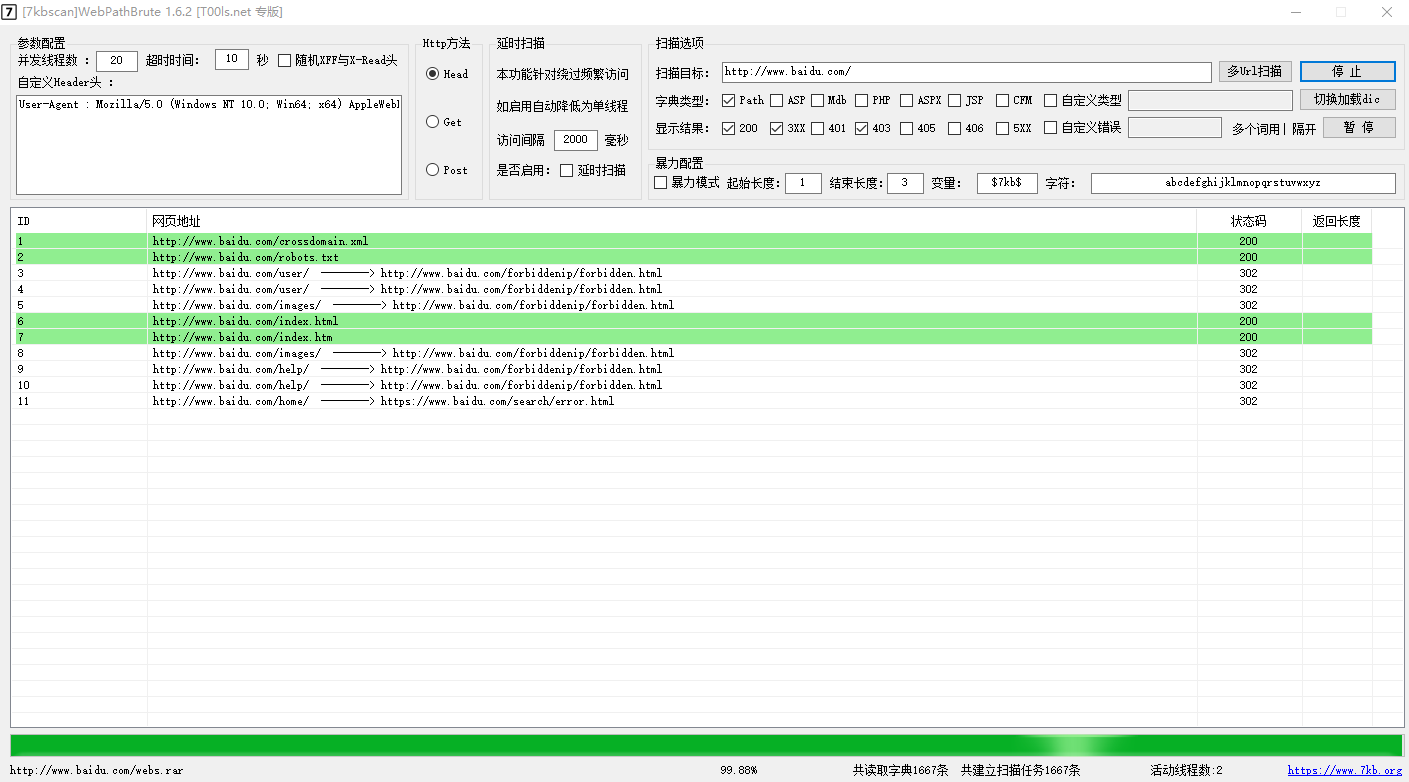Click the stop scan button
The height and width of the screenshot is (782, 1409).
point(1347,72)
